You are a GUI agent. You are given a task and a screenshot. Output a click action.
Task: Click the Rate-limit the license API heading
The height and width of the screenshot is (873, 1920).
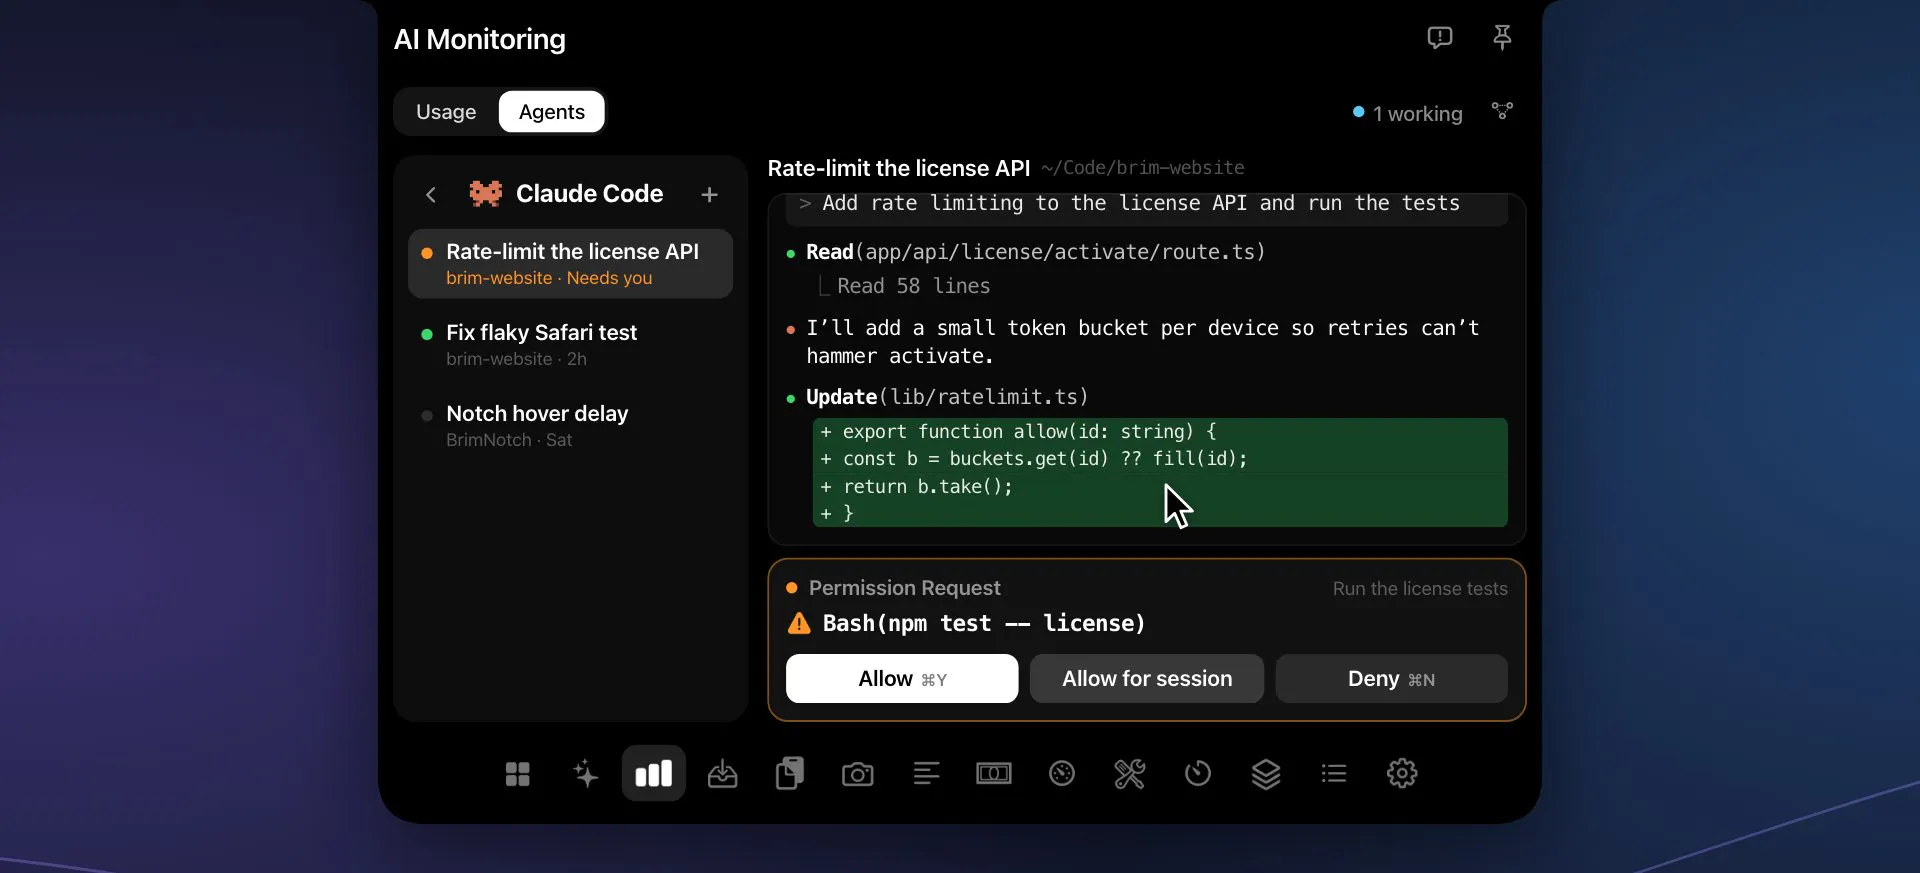[x=899, y=168]
